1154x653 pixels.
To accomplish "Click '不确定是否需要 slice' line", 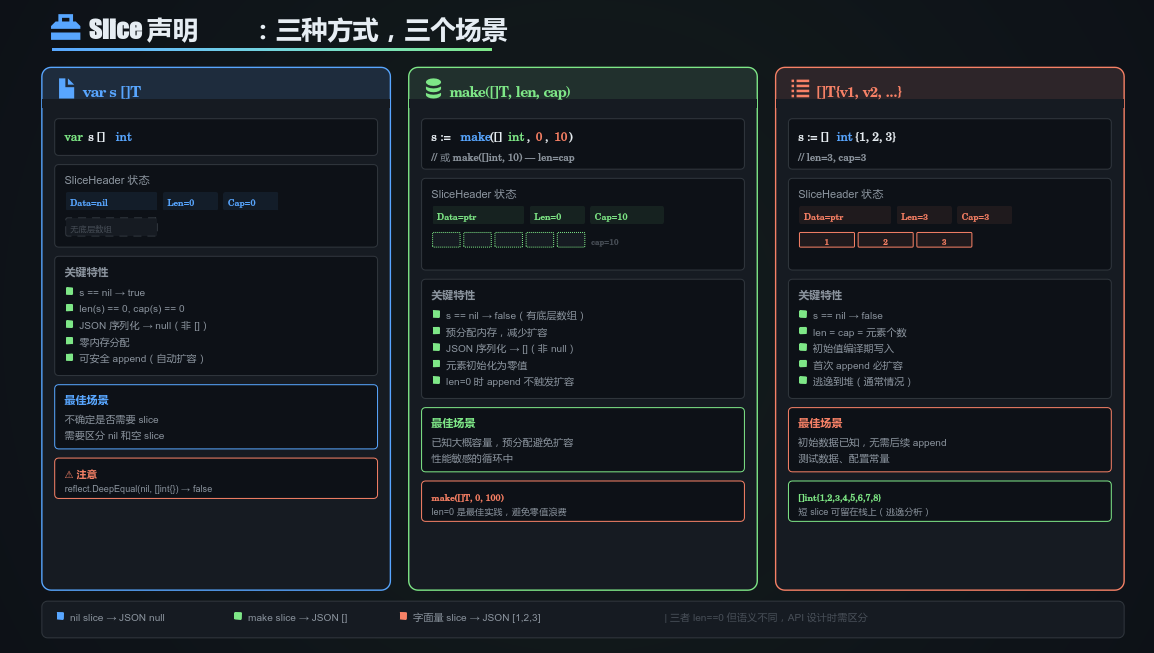I will (111, 420).
